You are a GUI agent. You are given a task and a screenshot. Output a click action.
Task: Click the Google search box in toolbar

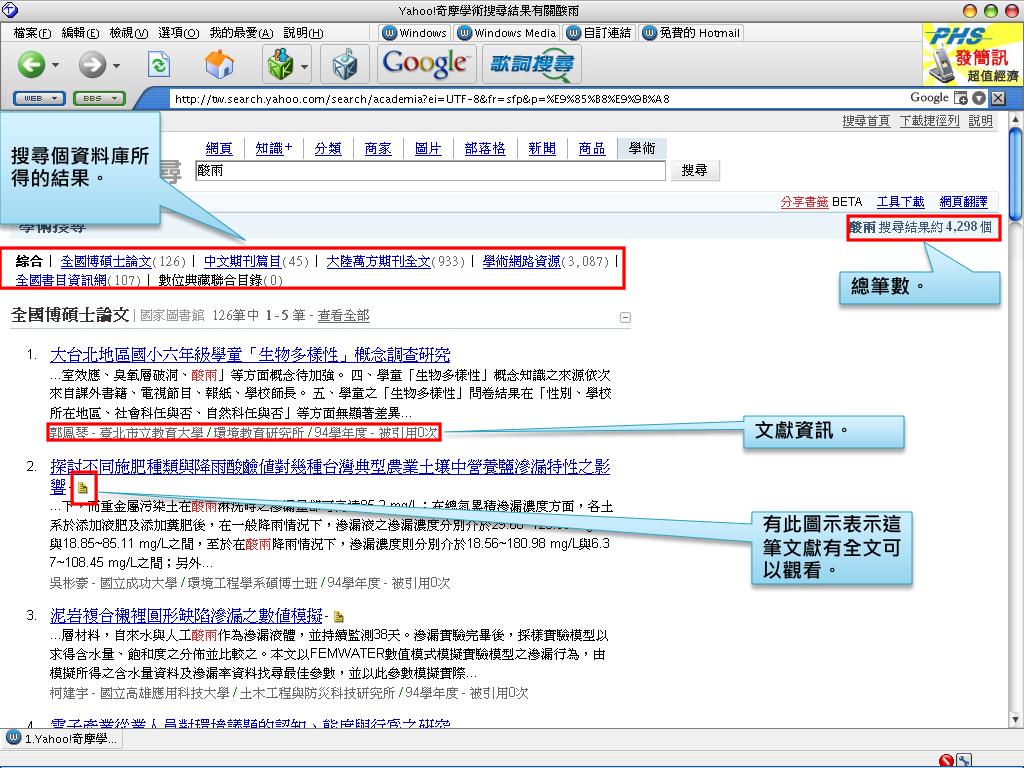(x=929, y=98)
